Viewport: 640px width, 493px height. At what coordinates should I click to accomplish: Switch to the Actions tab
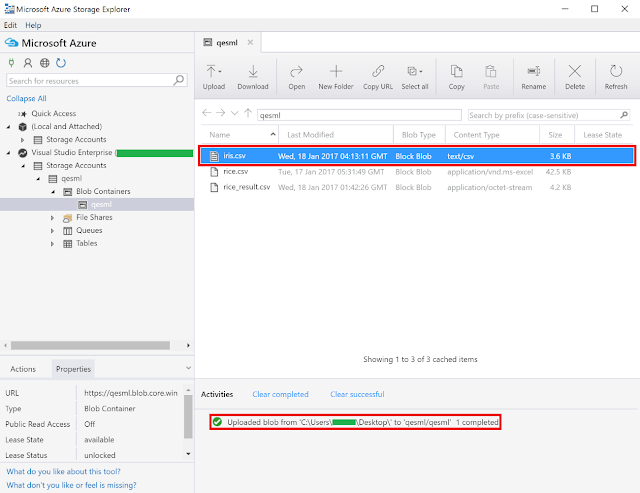[23, 369]
